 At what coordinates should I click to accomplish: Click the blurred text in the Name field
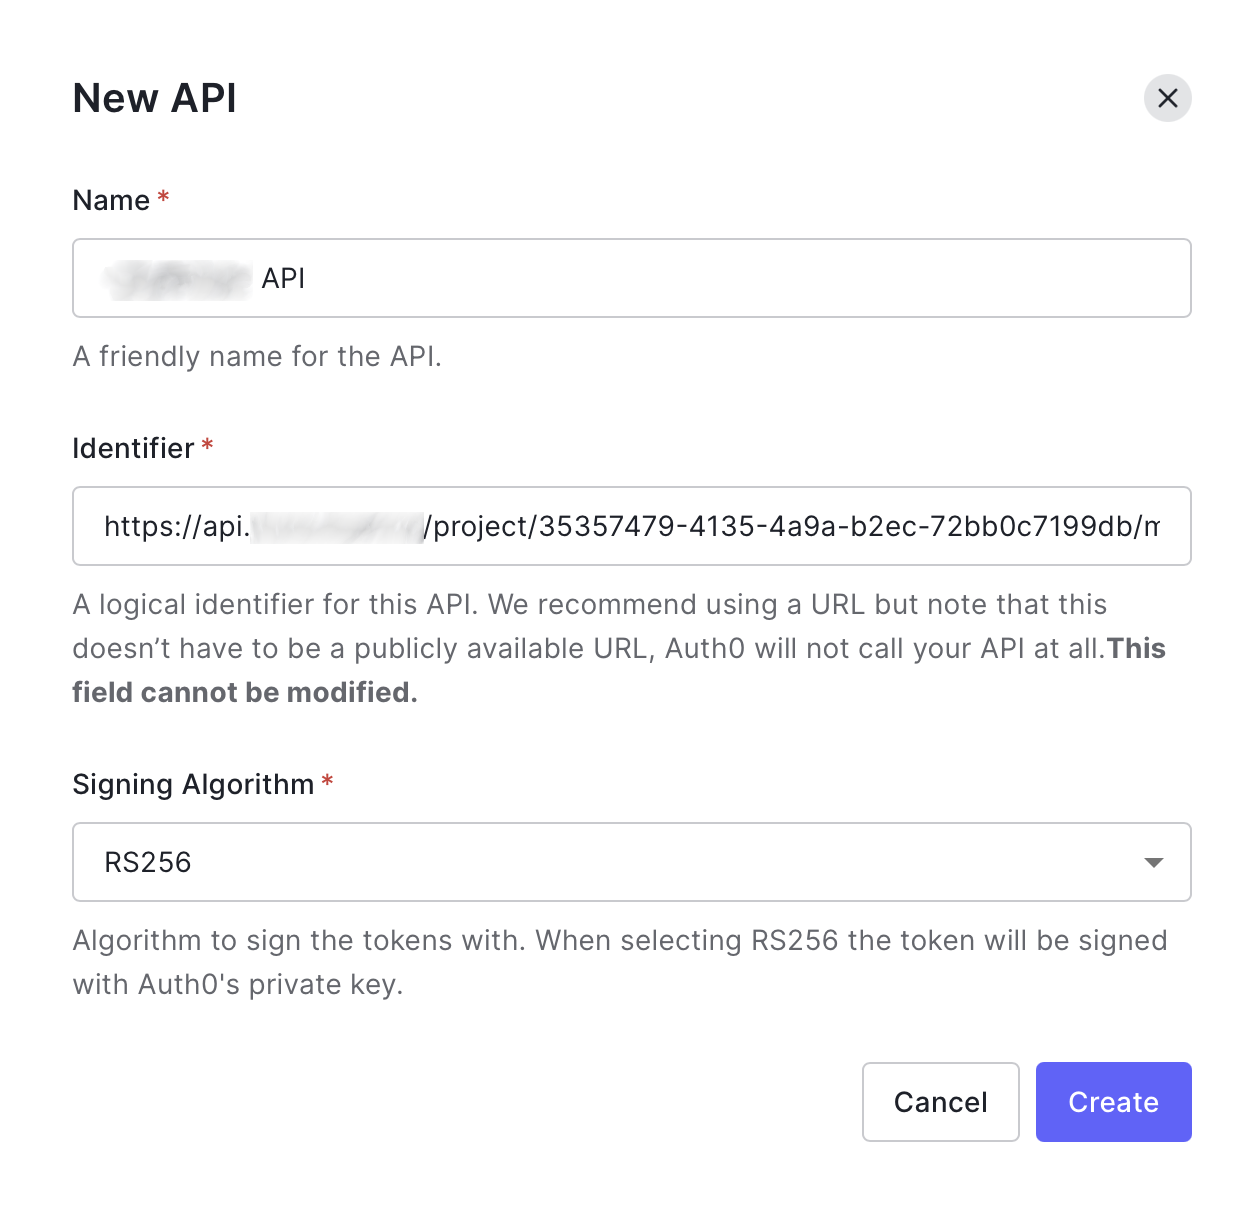click(x=178, y=279)
